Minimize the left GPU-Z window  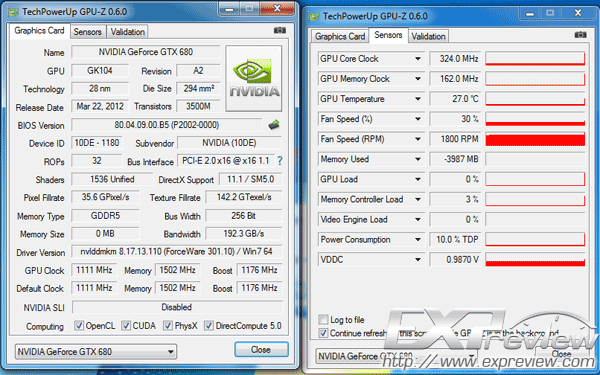tap(230, 9)
